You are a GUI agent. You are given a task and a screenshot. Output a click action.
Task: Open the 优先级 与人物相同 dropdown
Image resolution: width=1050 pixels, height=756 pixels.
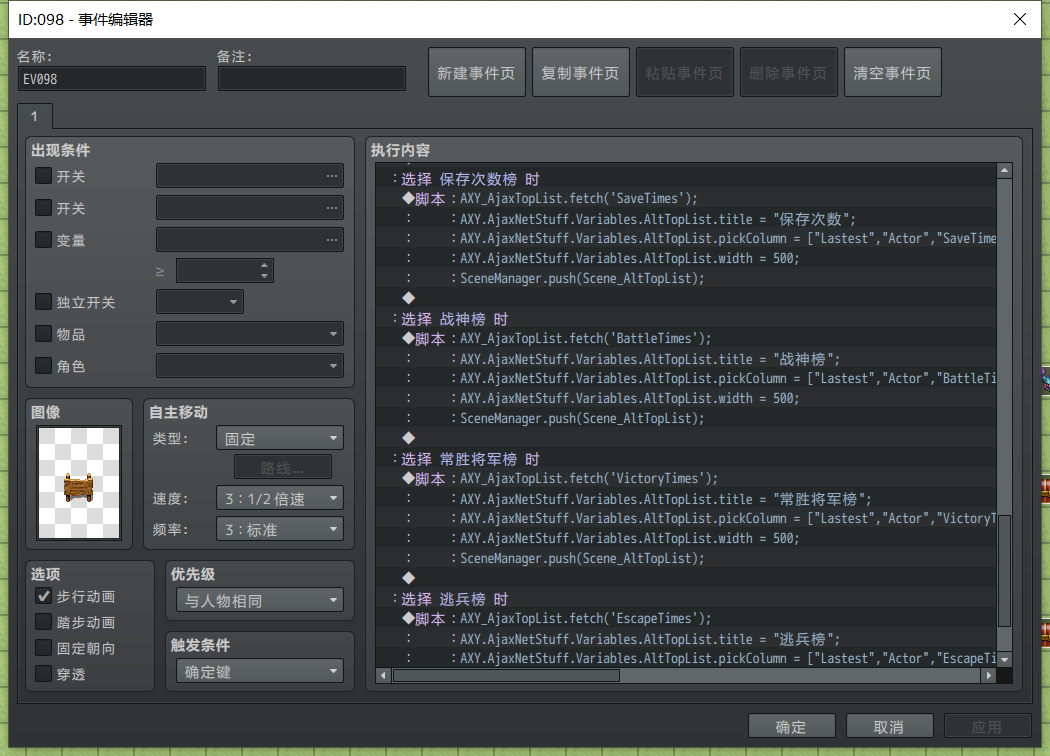(x=260, y=601)
